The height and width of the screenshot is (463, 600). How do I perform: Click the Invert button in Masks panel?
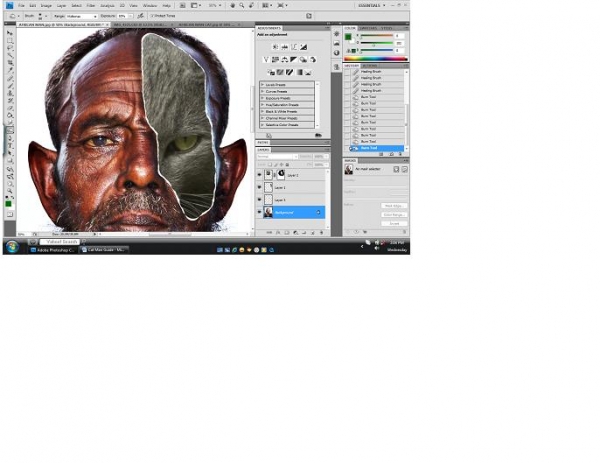click(x=394, y=223)
